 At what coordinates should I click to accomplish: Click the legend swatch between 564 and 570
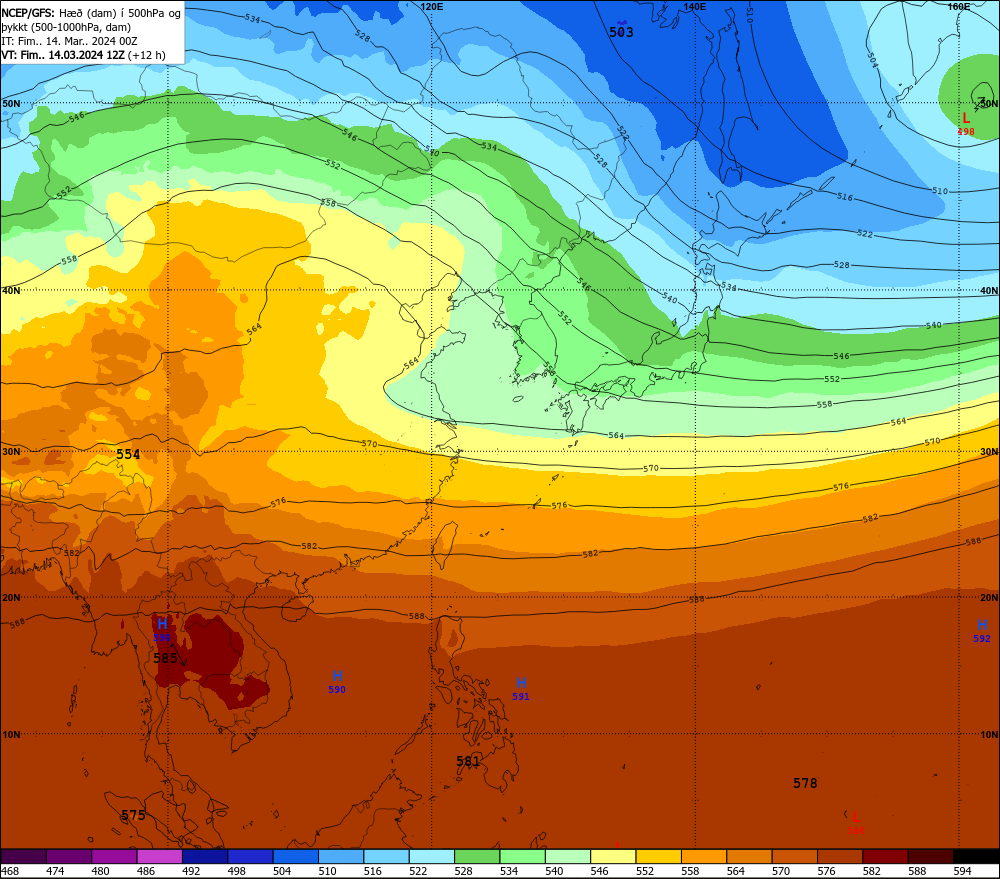[749, 856]
